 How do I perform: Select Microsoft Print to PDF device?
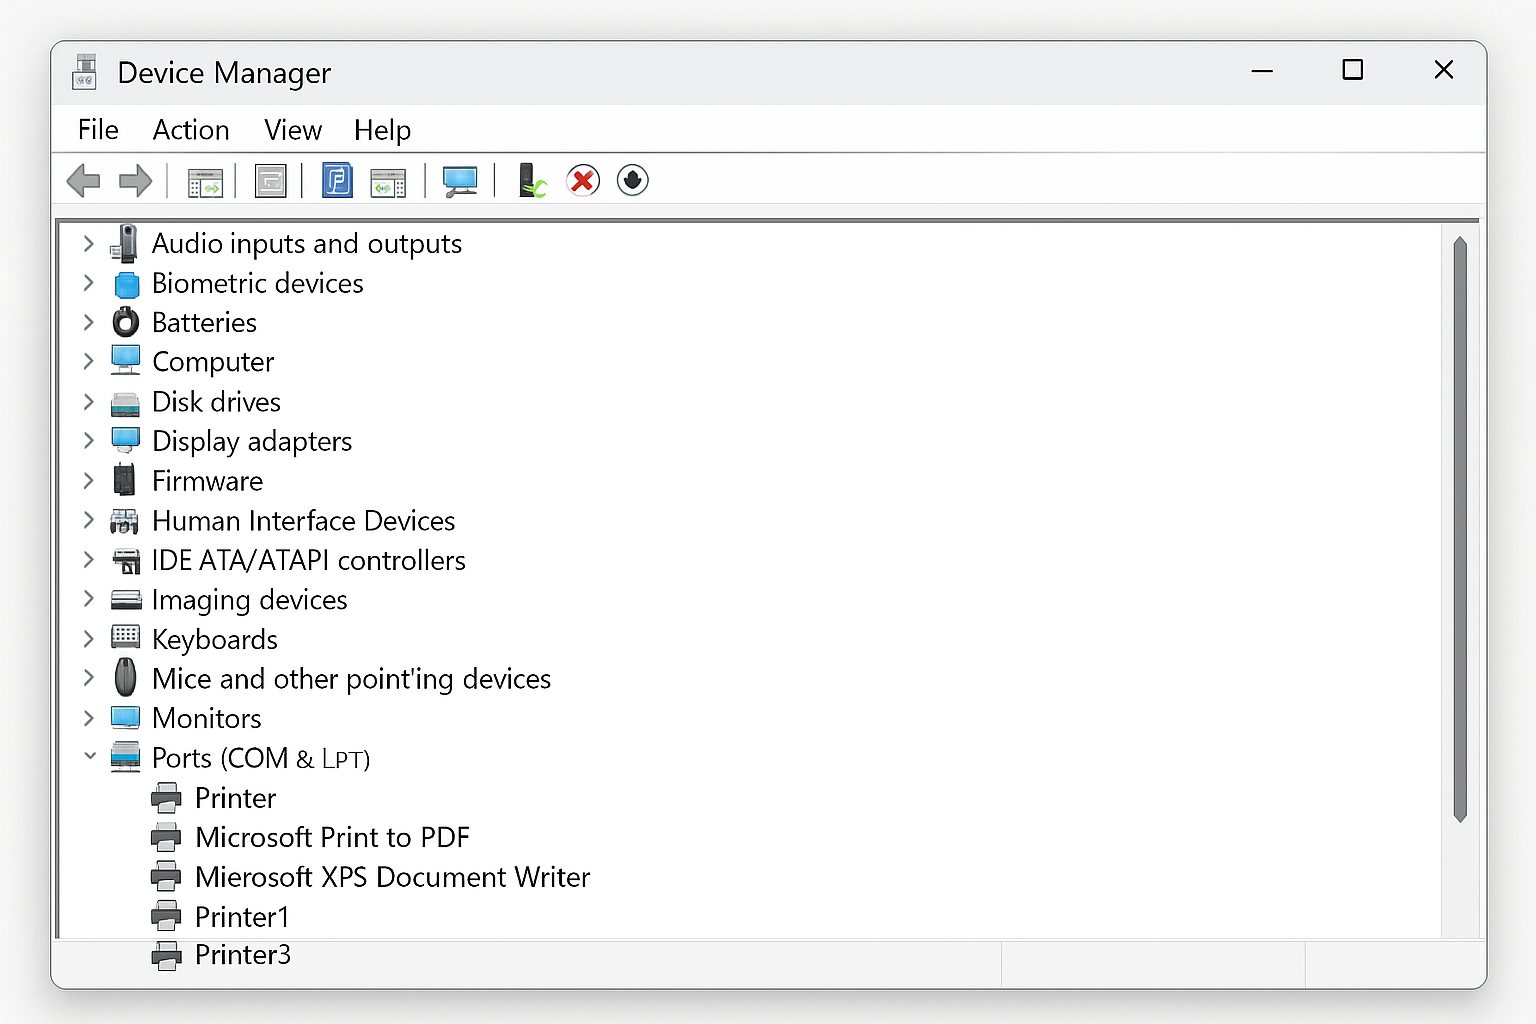click(x=333, y=837)
